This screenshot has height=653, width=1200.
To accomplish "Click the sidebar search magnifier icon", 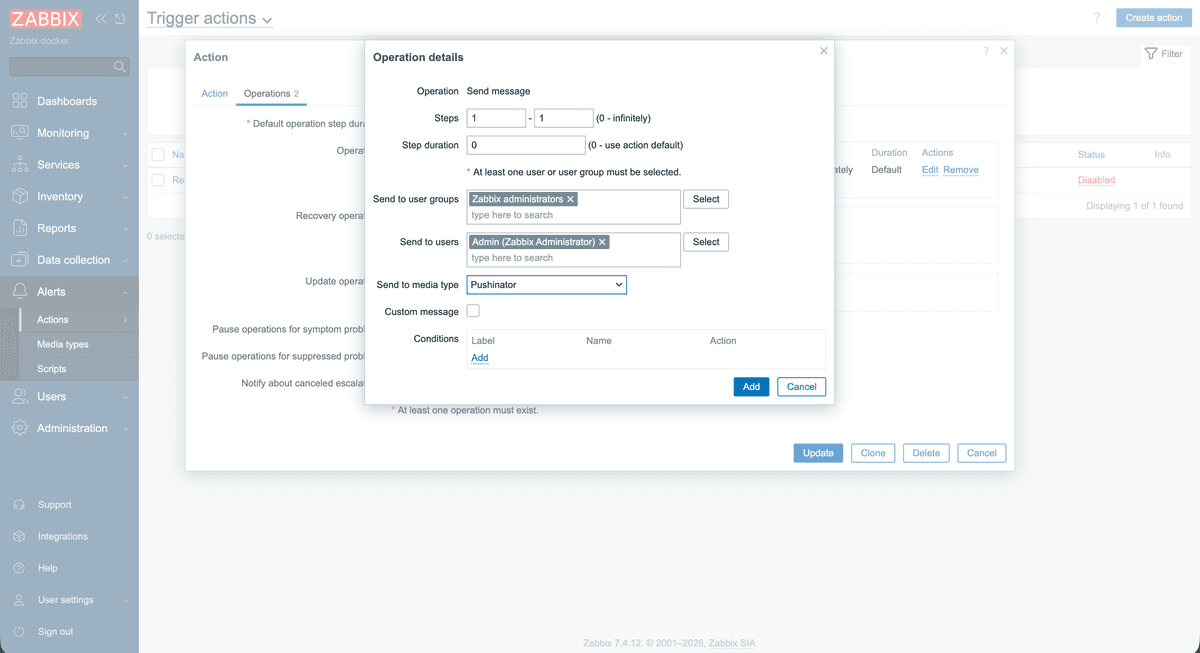I will click(x=120, y=67).
